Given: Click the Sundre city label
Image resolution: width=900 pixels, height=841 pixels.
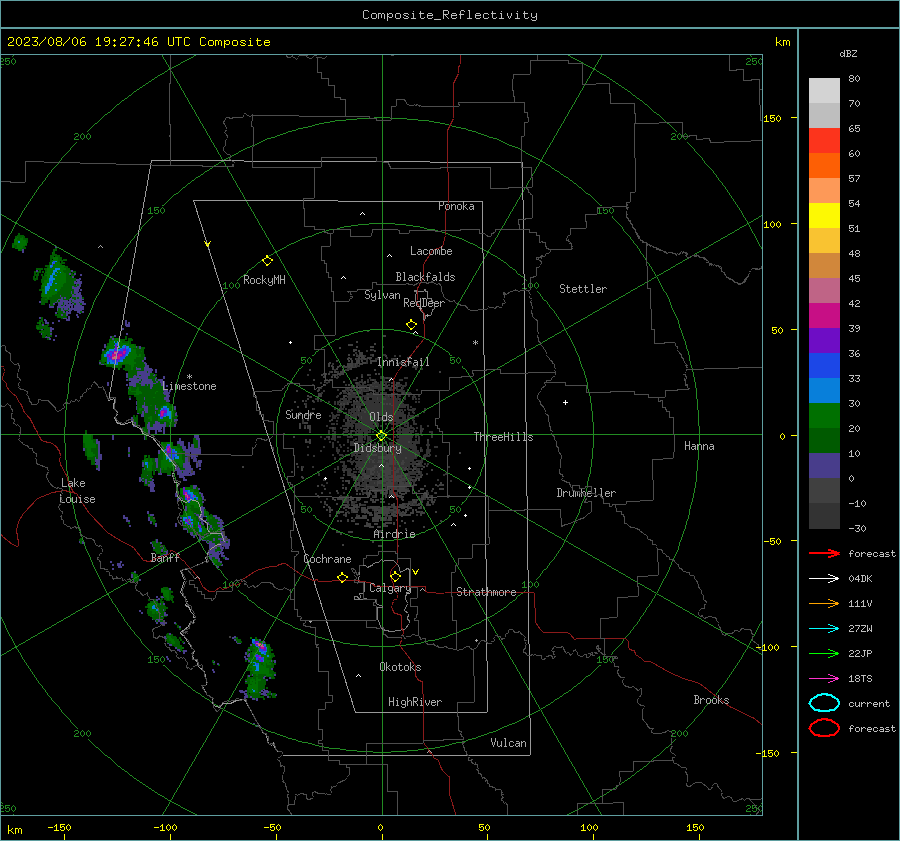Looking at the screenshot, I should coord(303,414).
